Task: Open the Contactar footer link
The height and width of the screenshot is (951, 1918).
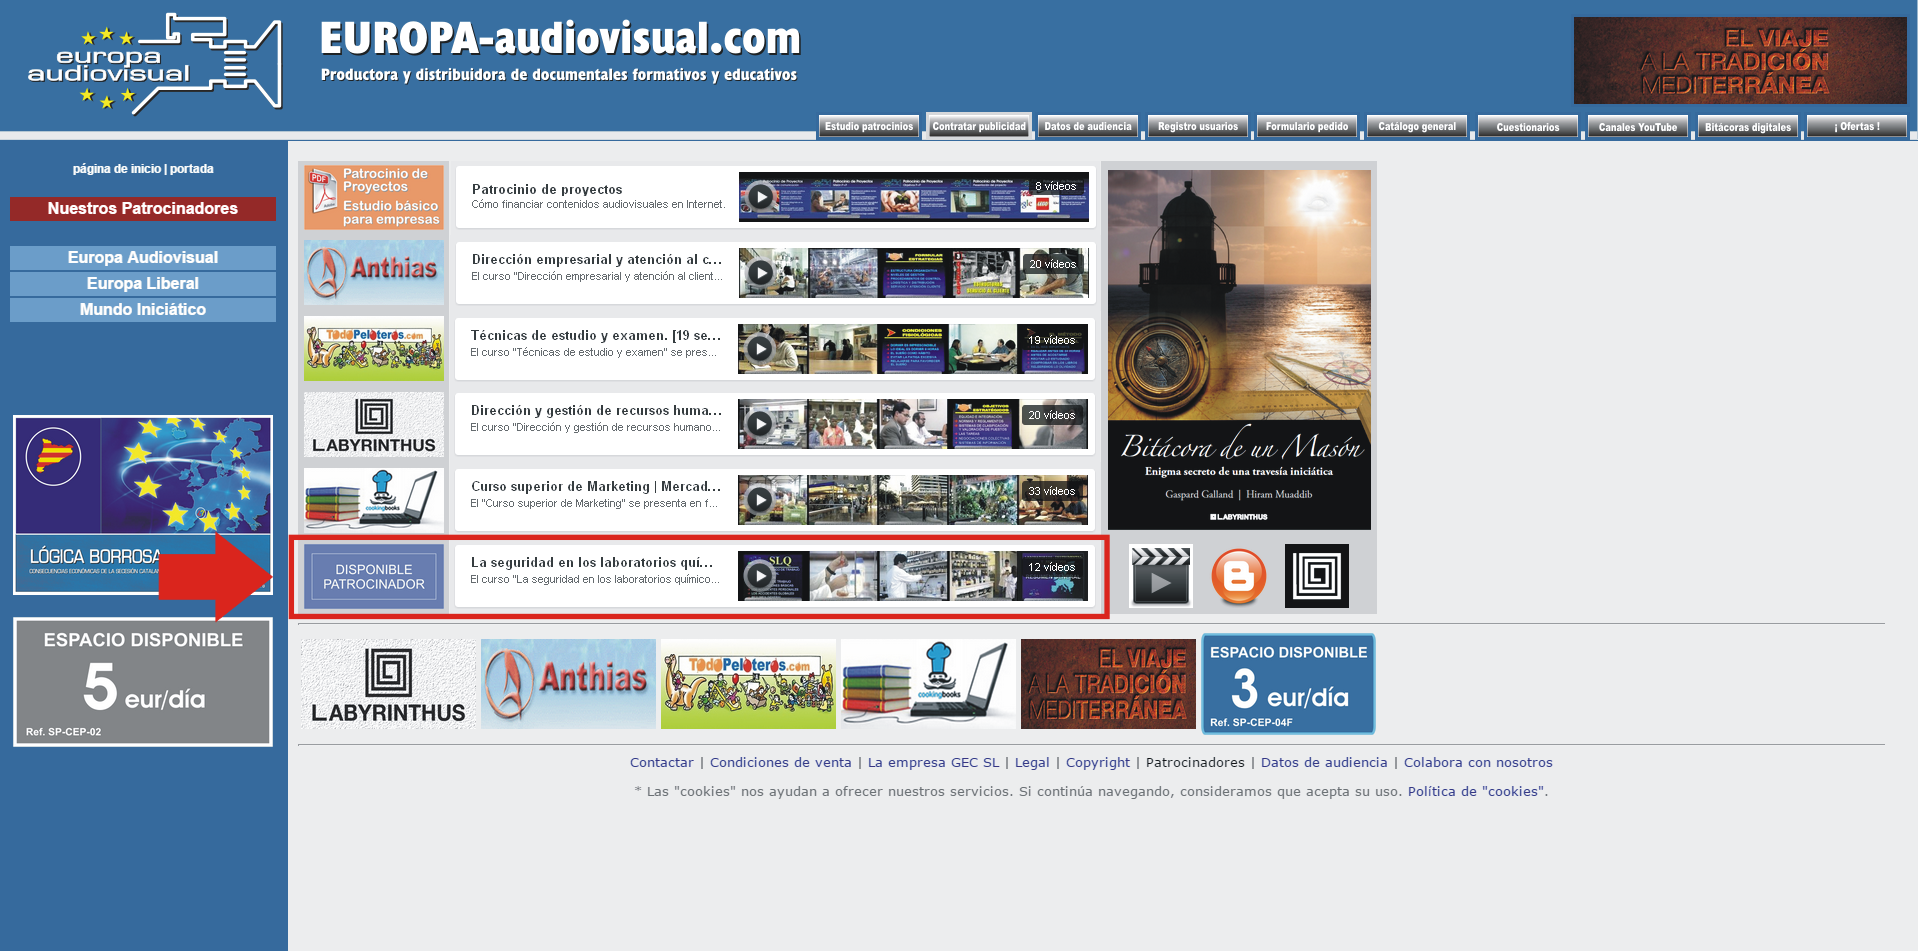Action: 661,762
